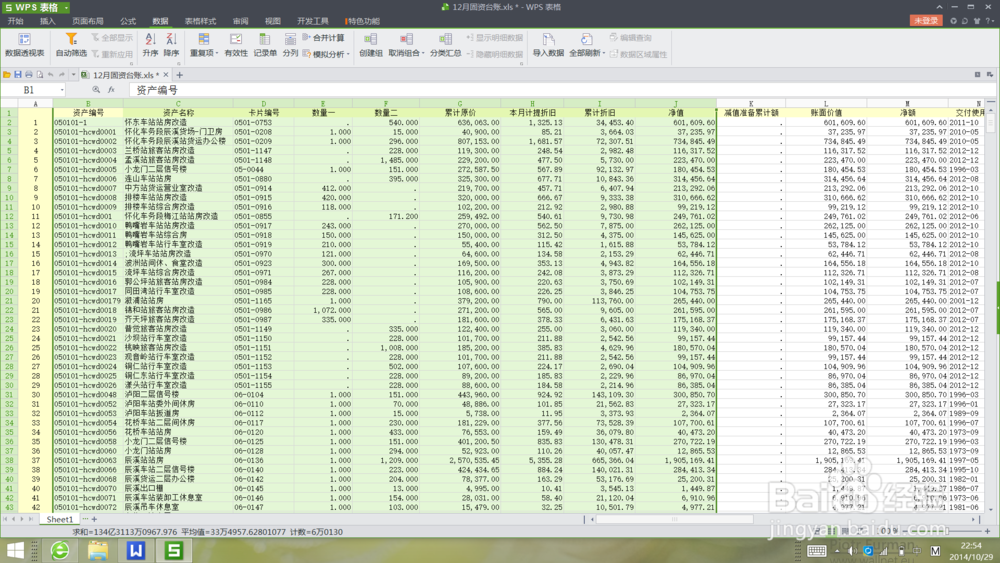
Task: Open the 公式 ribbon tab
Action: (128, 21)
